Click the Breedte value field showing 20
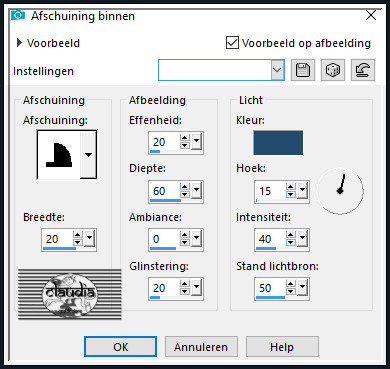Screen dimensions: 390x369 click(x=58, y=239)
